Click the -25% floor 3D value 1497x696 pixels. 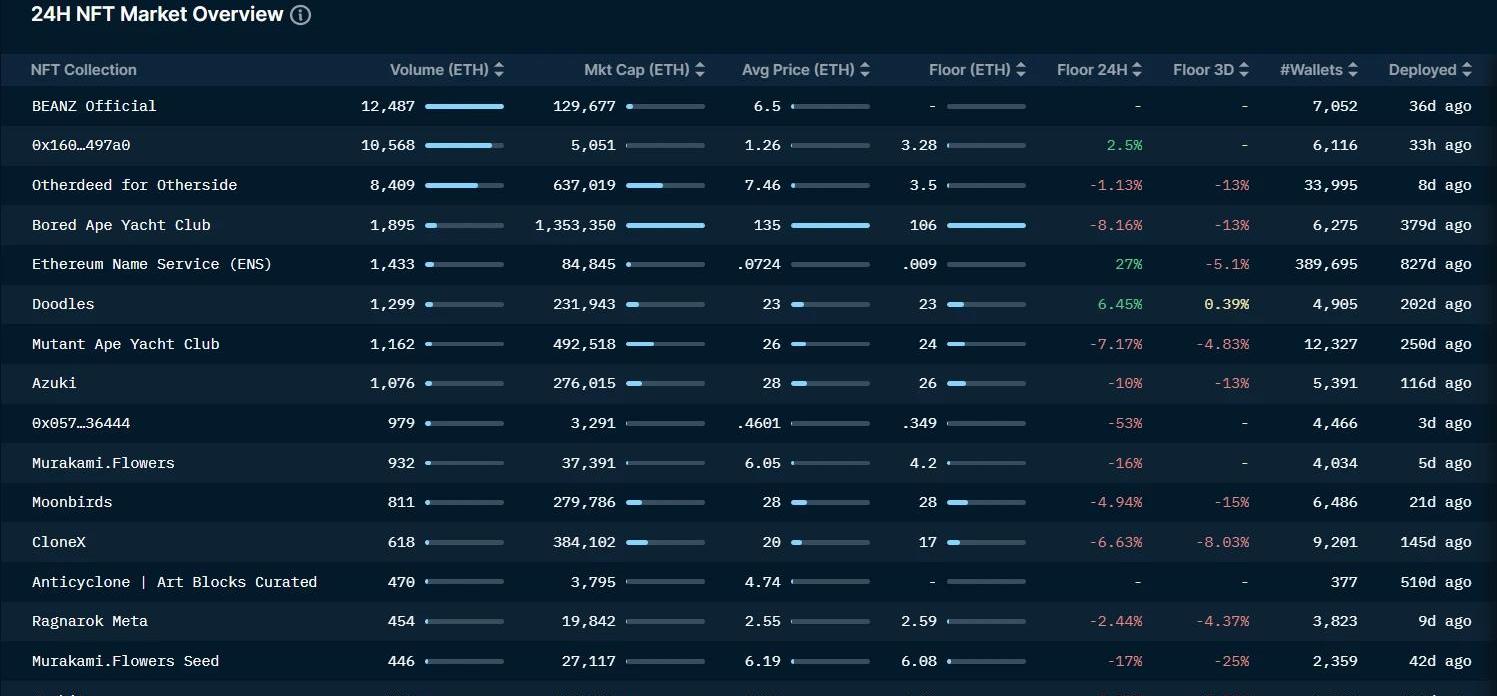click(1232, 661)
